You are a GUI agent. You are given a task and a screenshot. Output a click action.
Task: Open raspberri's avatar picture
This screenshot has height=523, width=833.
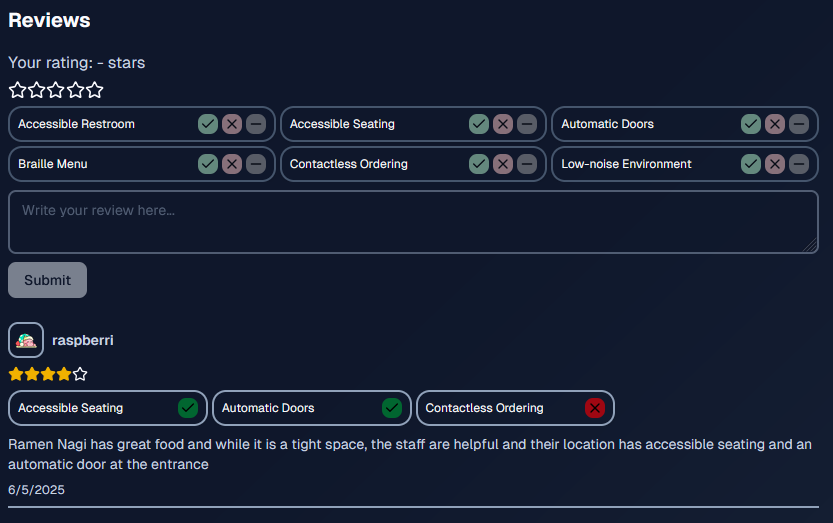26,340
